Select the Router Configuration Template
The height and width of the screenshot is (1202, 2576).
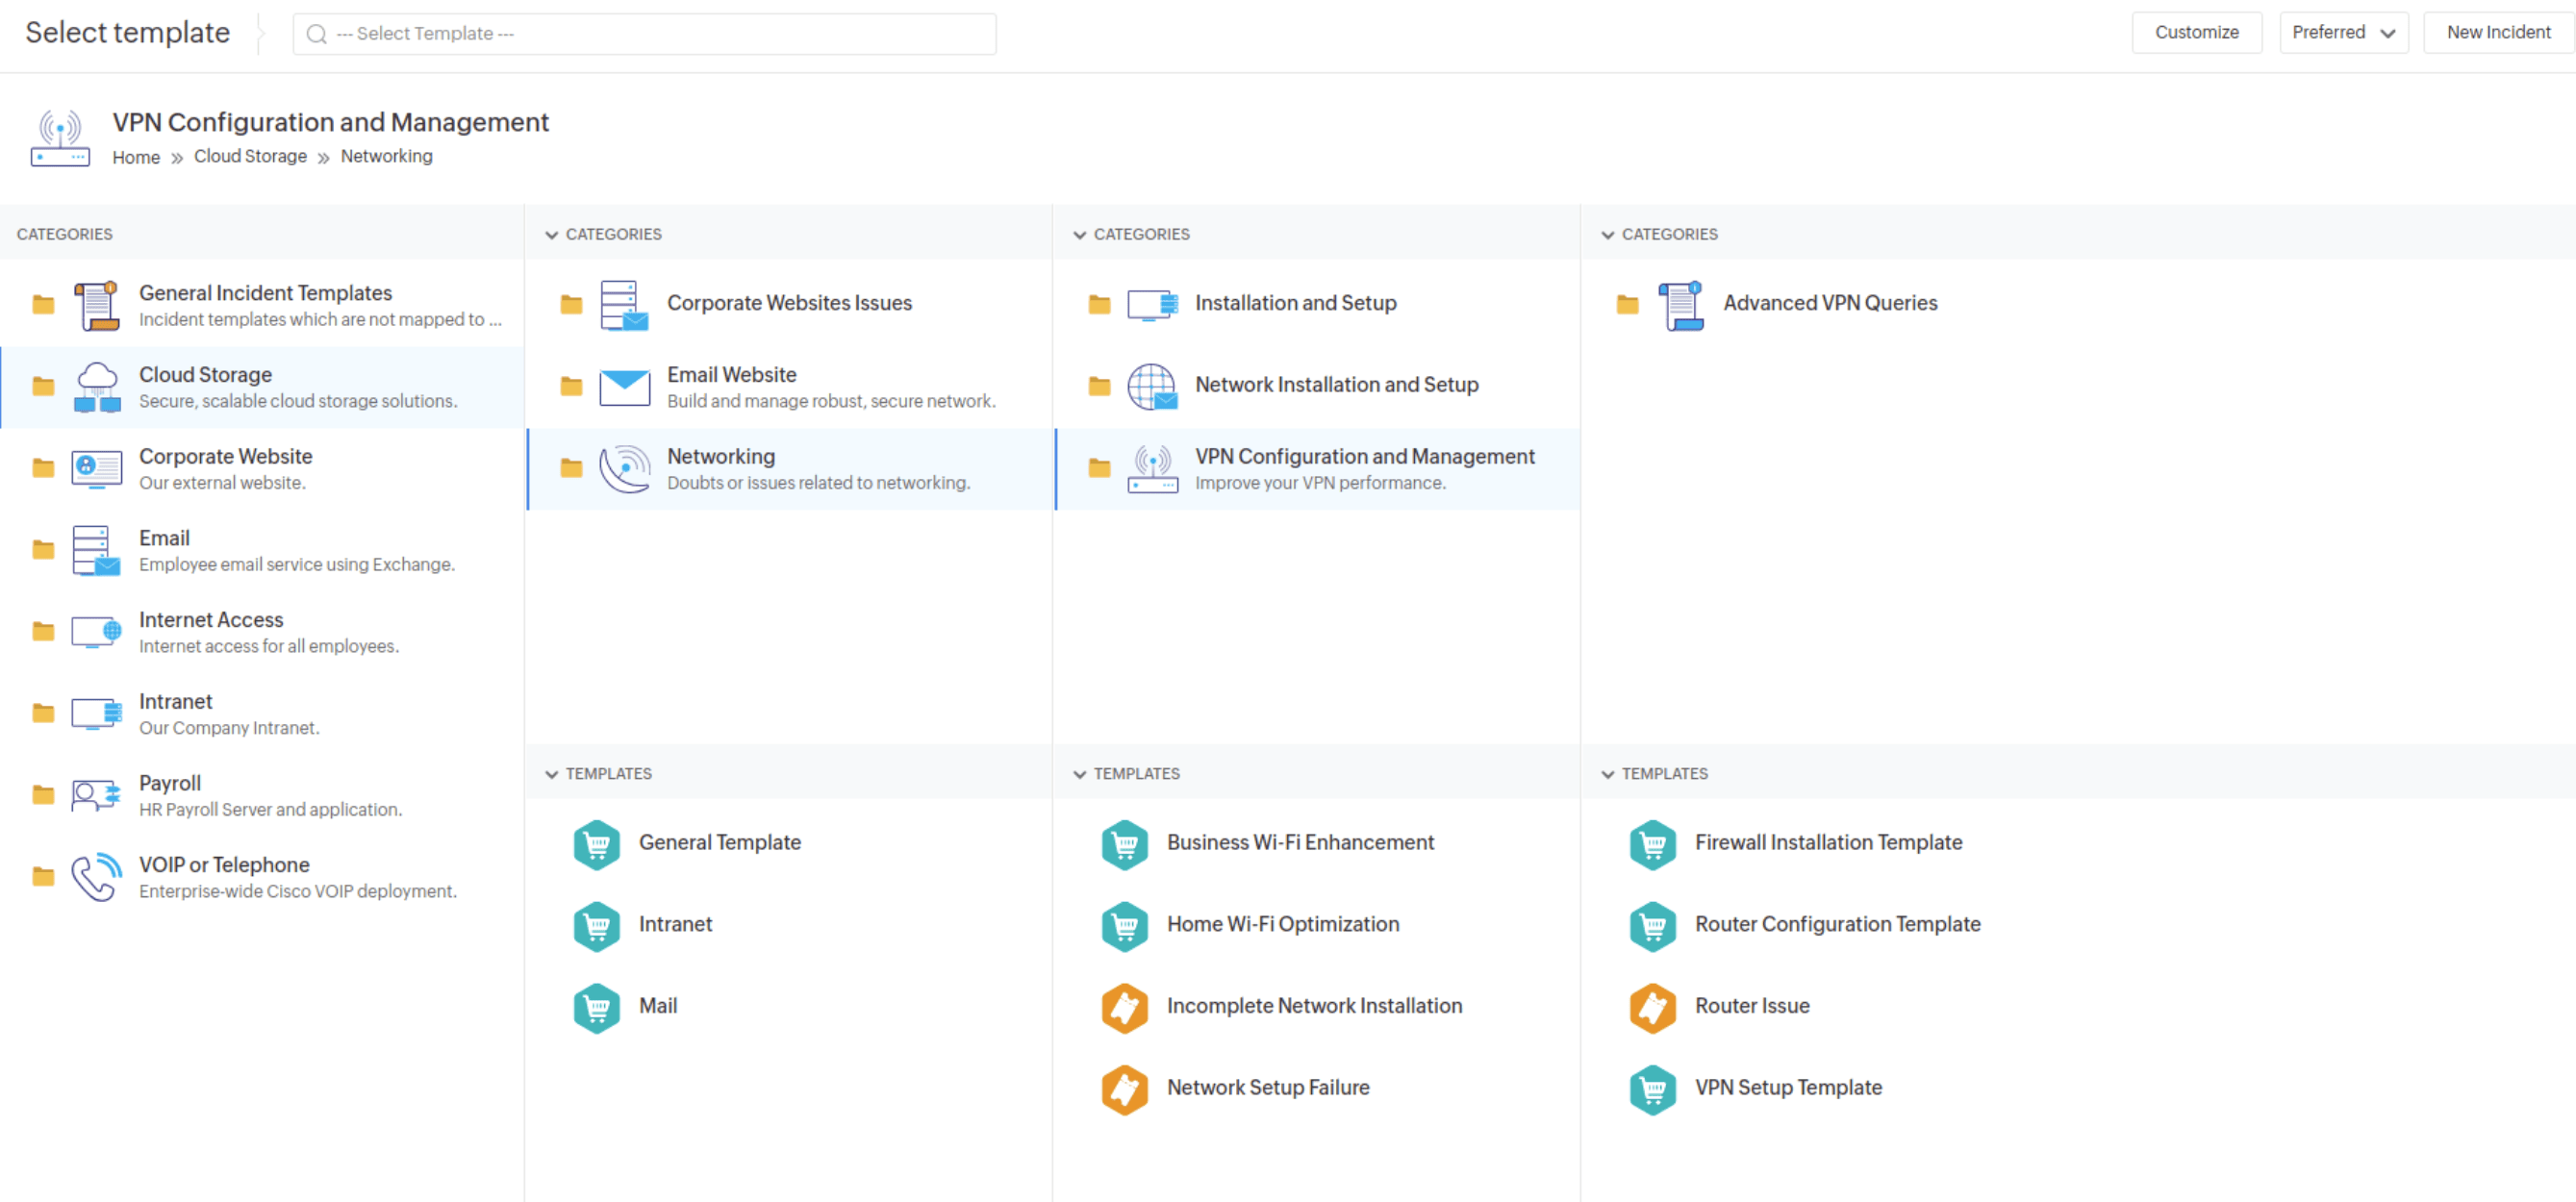[1837, 924]
